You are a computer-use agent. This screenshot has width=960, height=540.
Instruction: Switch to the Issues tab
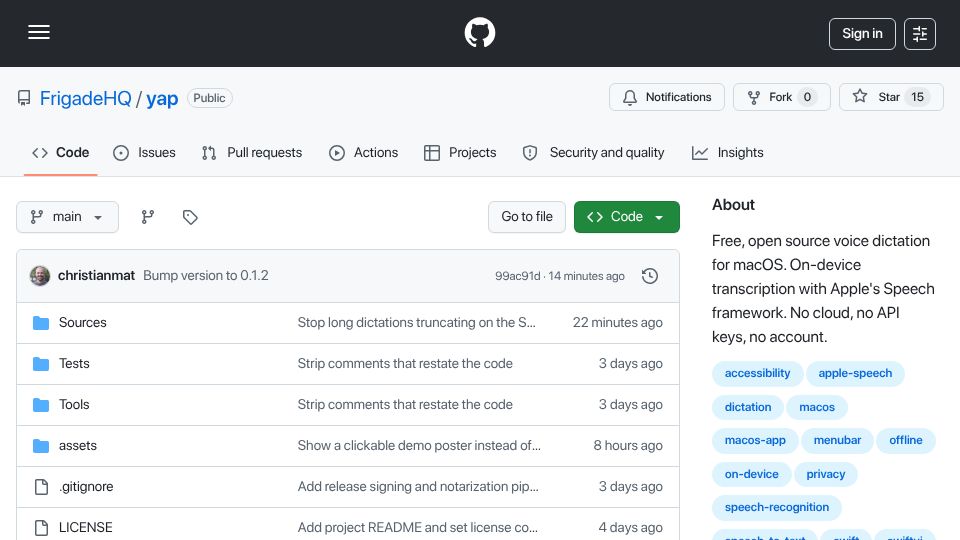(144, 153)
